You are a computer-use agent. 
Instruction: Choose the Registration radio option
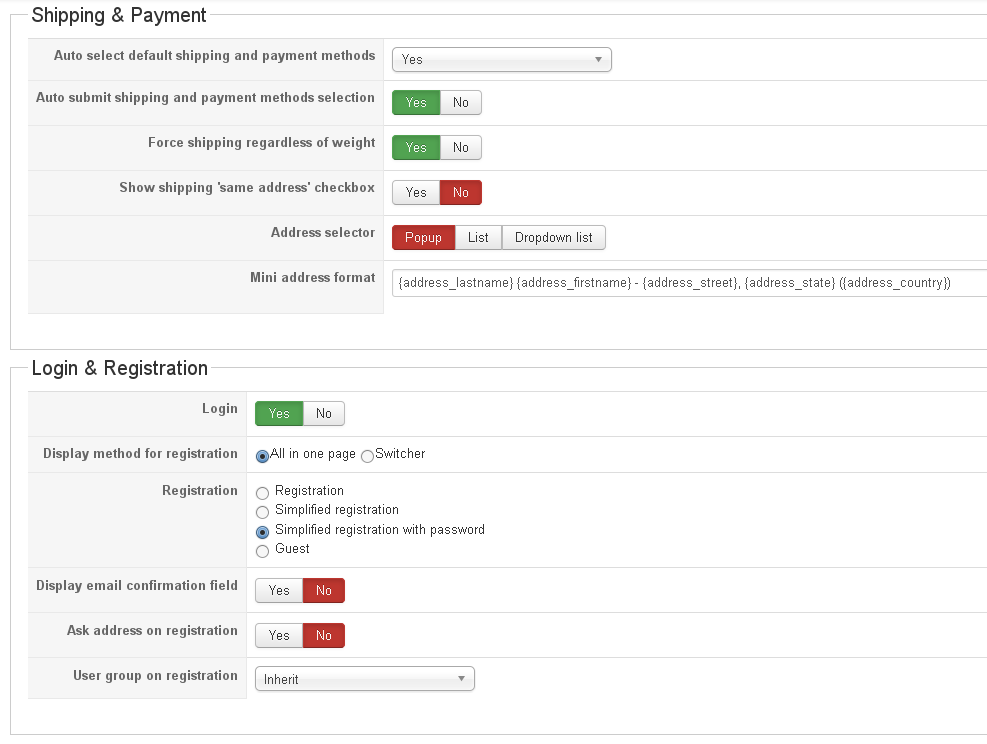(263, 493)
